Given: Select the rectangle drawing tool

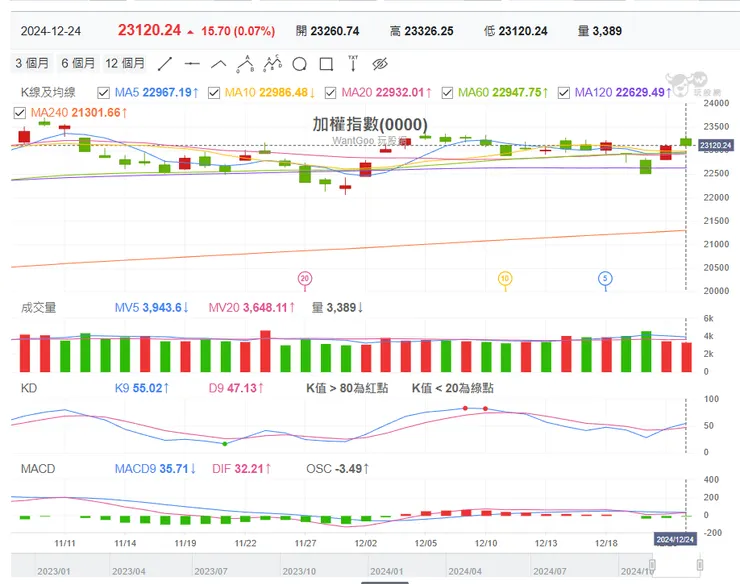Looking at the screenshot, I should coord(326,64).
